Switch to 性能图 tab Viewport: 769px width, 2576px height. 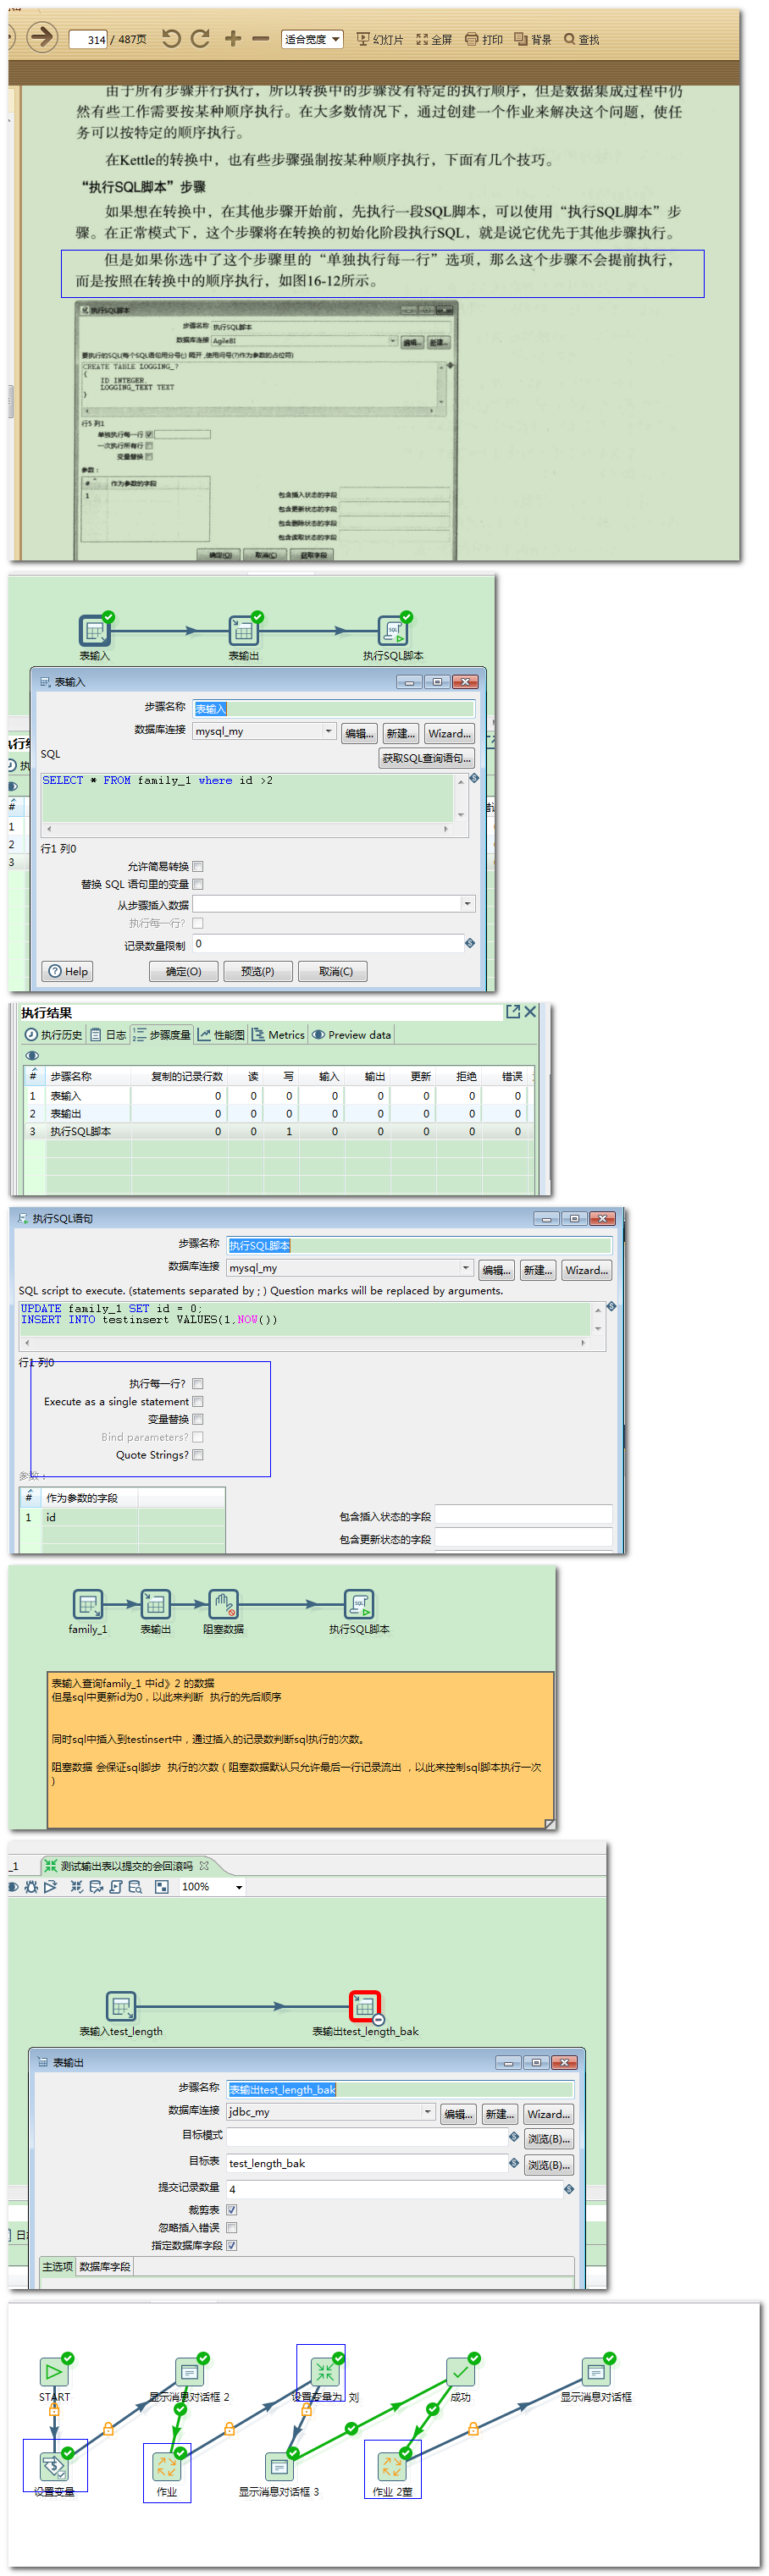pos(221,1035)
